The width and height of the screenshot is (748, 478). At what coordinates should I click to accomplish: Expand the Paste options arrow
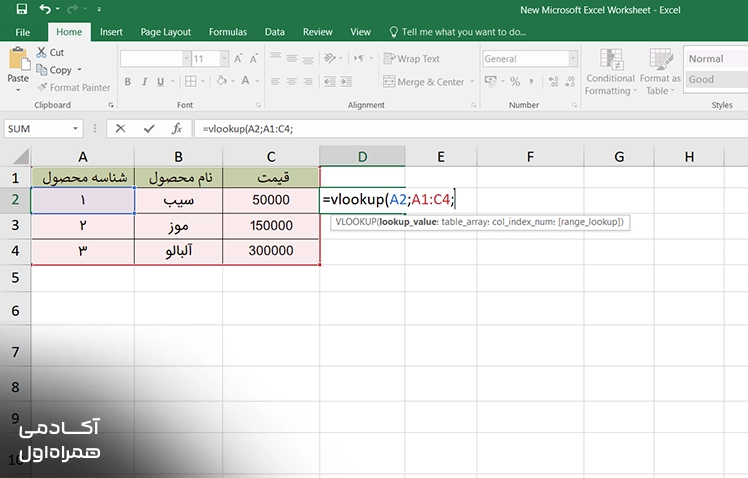click(x=18, y=90)
